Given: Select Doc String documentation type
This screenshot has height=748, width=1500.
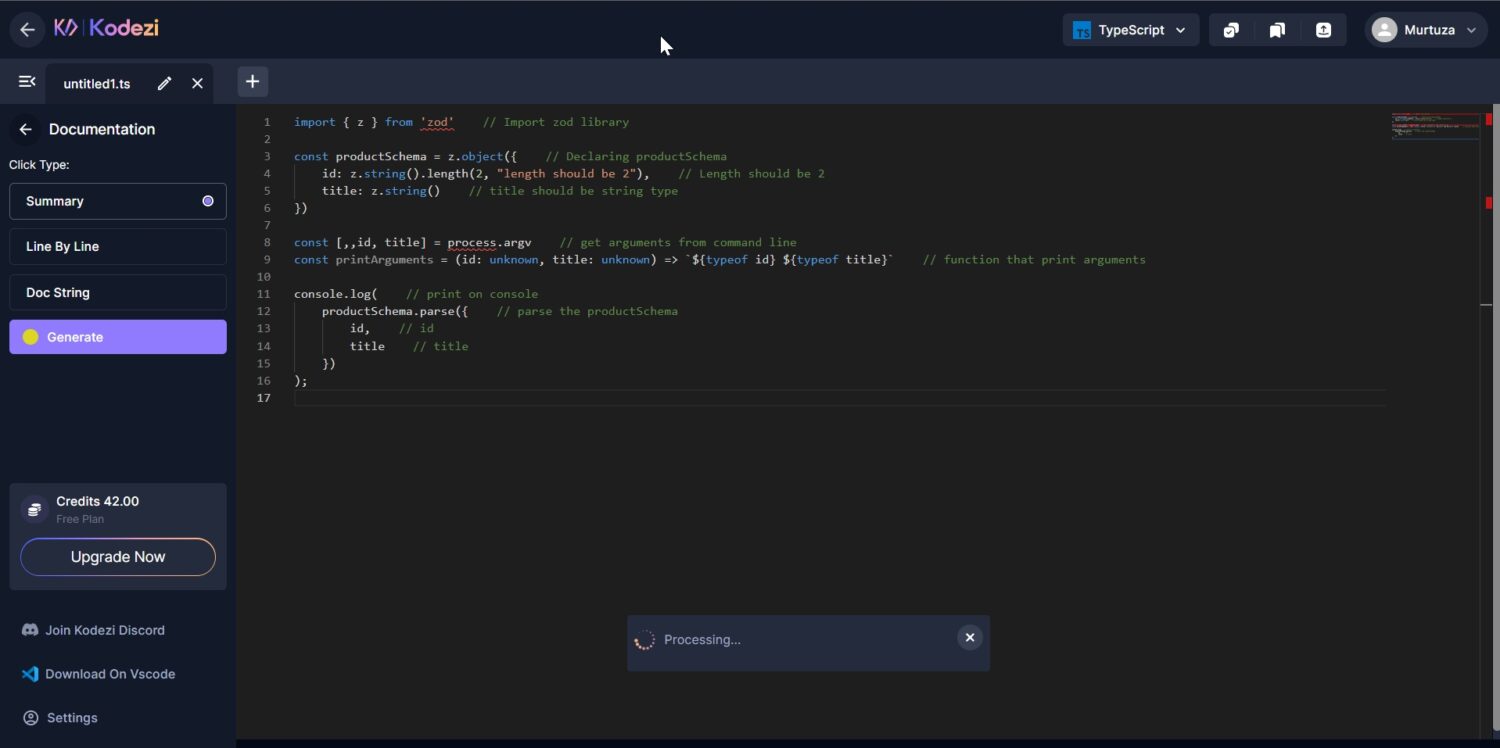Looking at the screenshot, I should 118,292.
